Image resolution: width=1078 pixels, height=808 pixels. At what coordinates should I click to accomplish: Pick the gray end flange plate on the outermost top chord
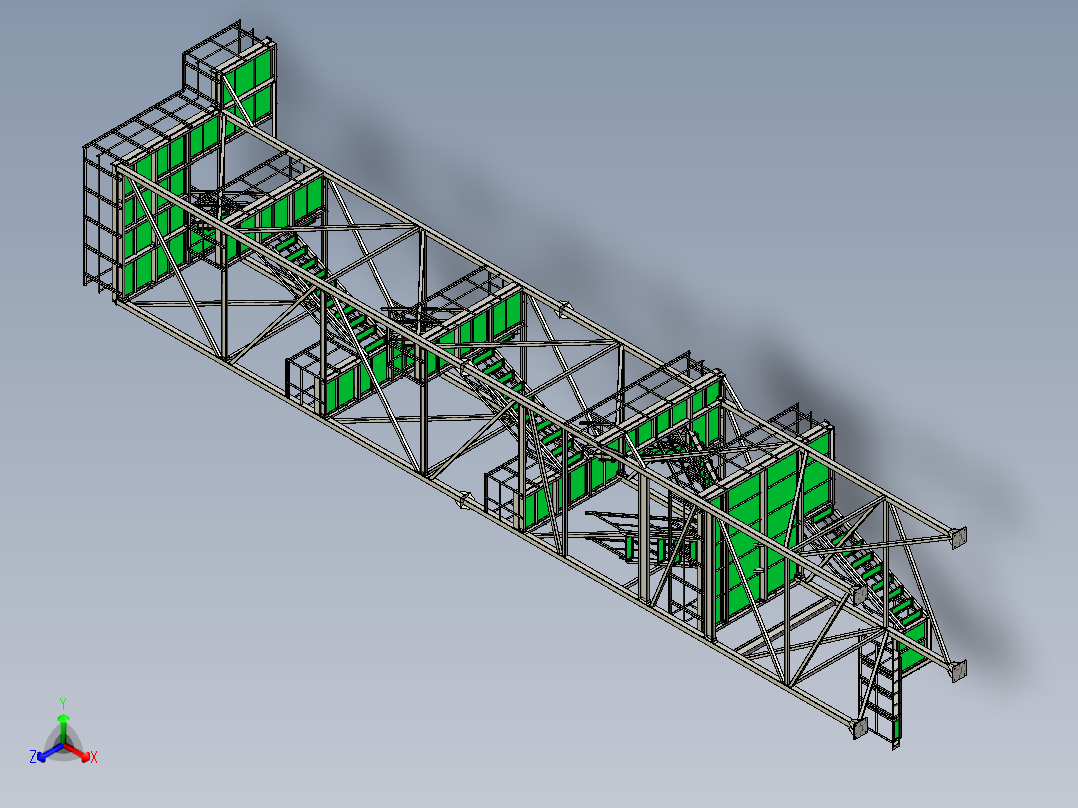pos(958,537)
